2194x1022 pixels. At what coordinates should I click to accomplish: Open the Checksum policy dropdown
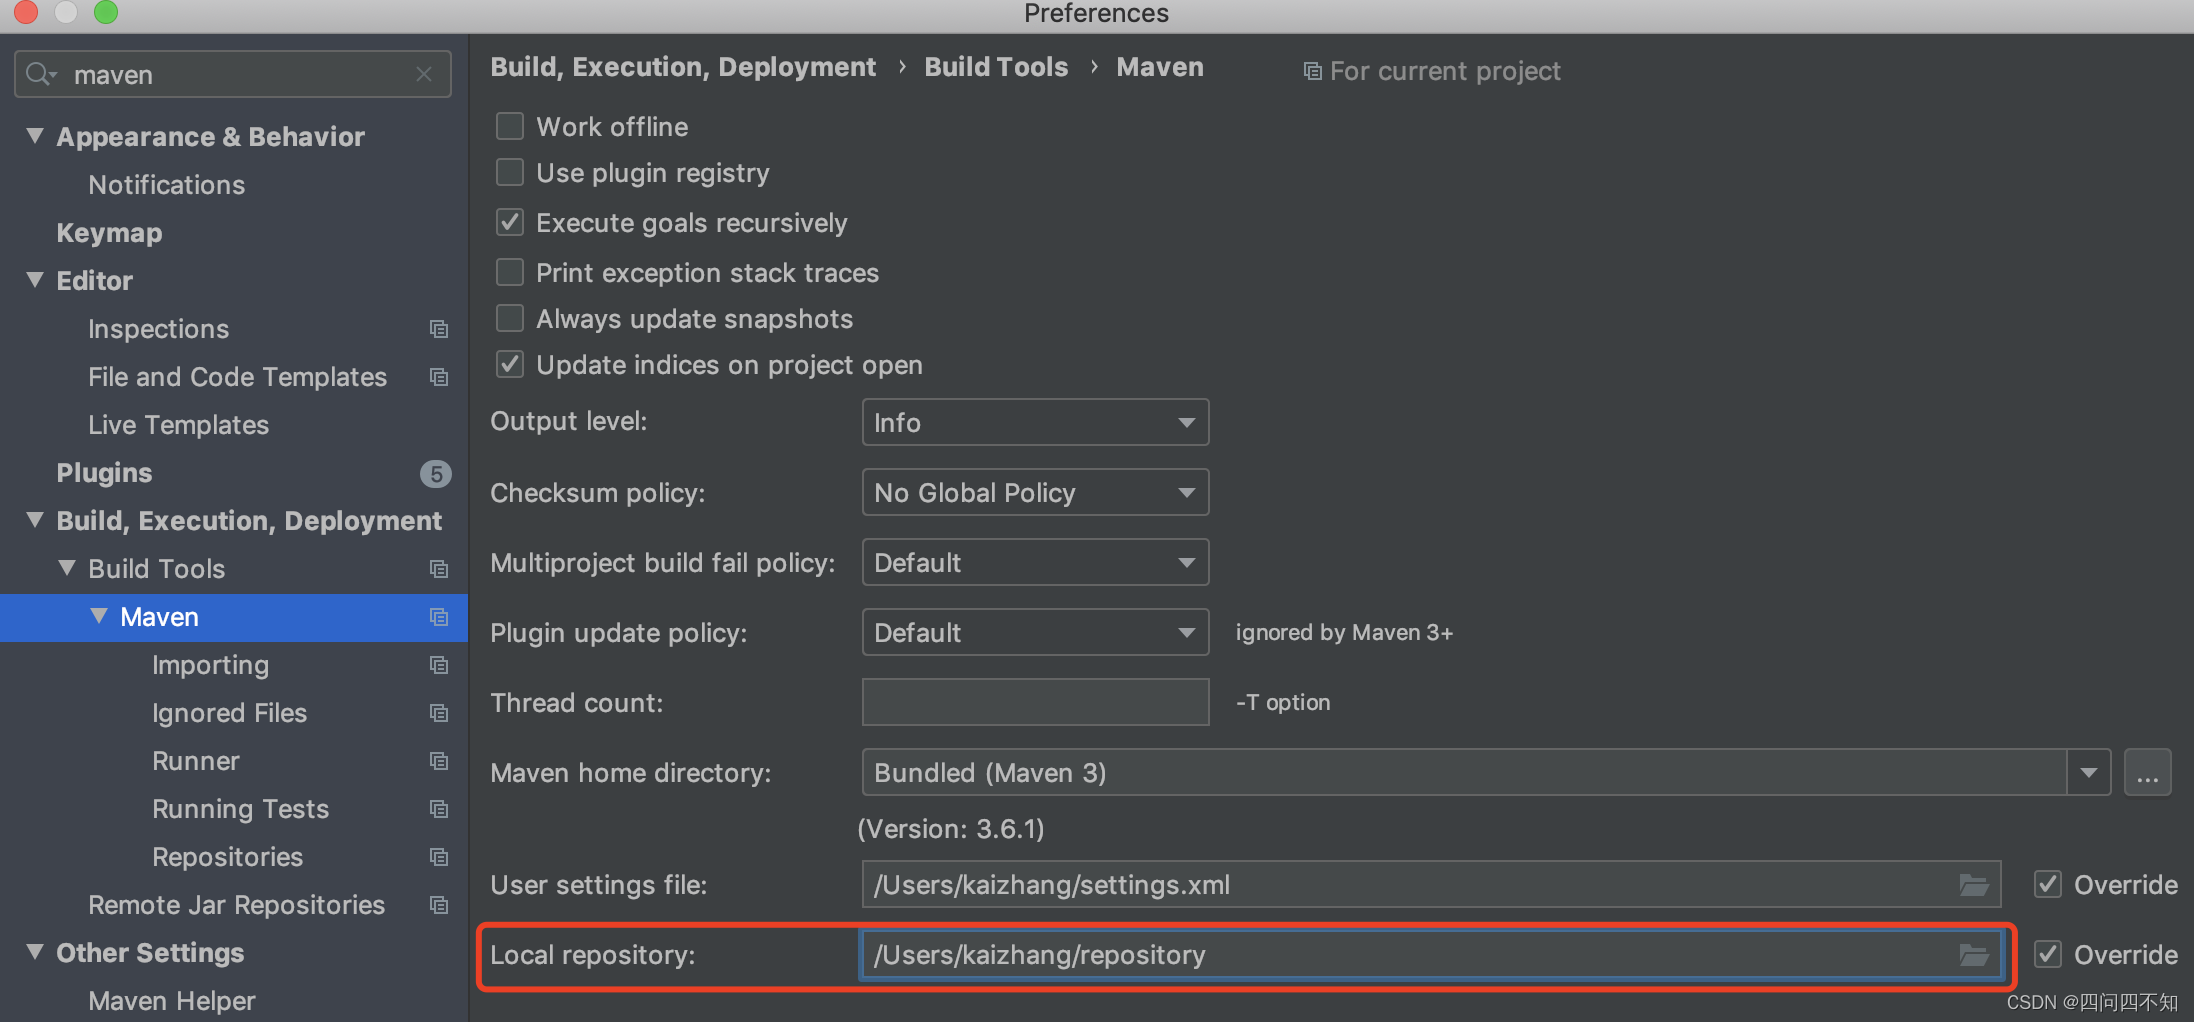pos(1035,492)
